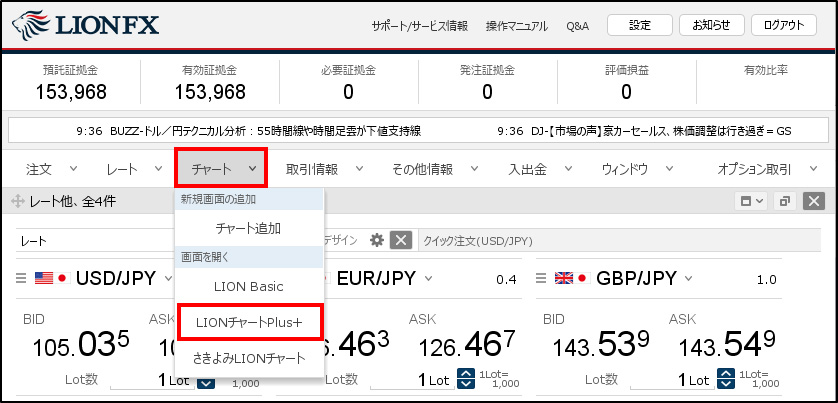Select the レート tab in the panel
838x403 pixels.
coord(34,241)
